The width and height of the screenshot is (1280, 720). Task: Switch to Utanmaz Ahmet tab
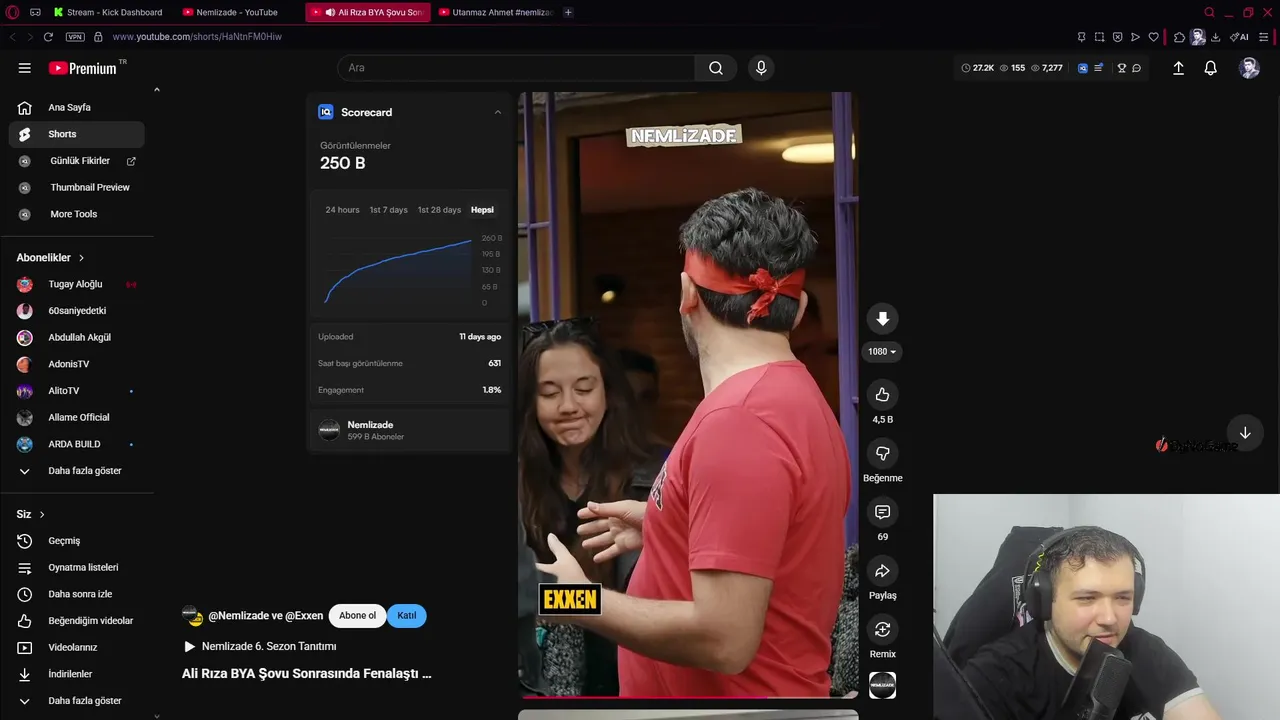tap(496, 12)
